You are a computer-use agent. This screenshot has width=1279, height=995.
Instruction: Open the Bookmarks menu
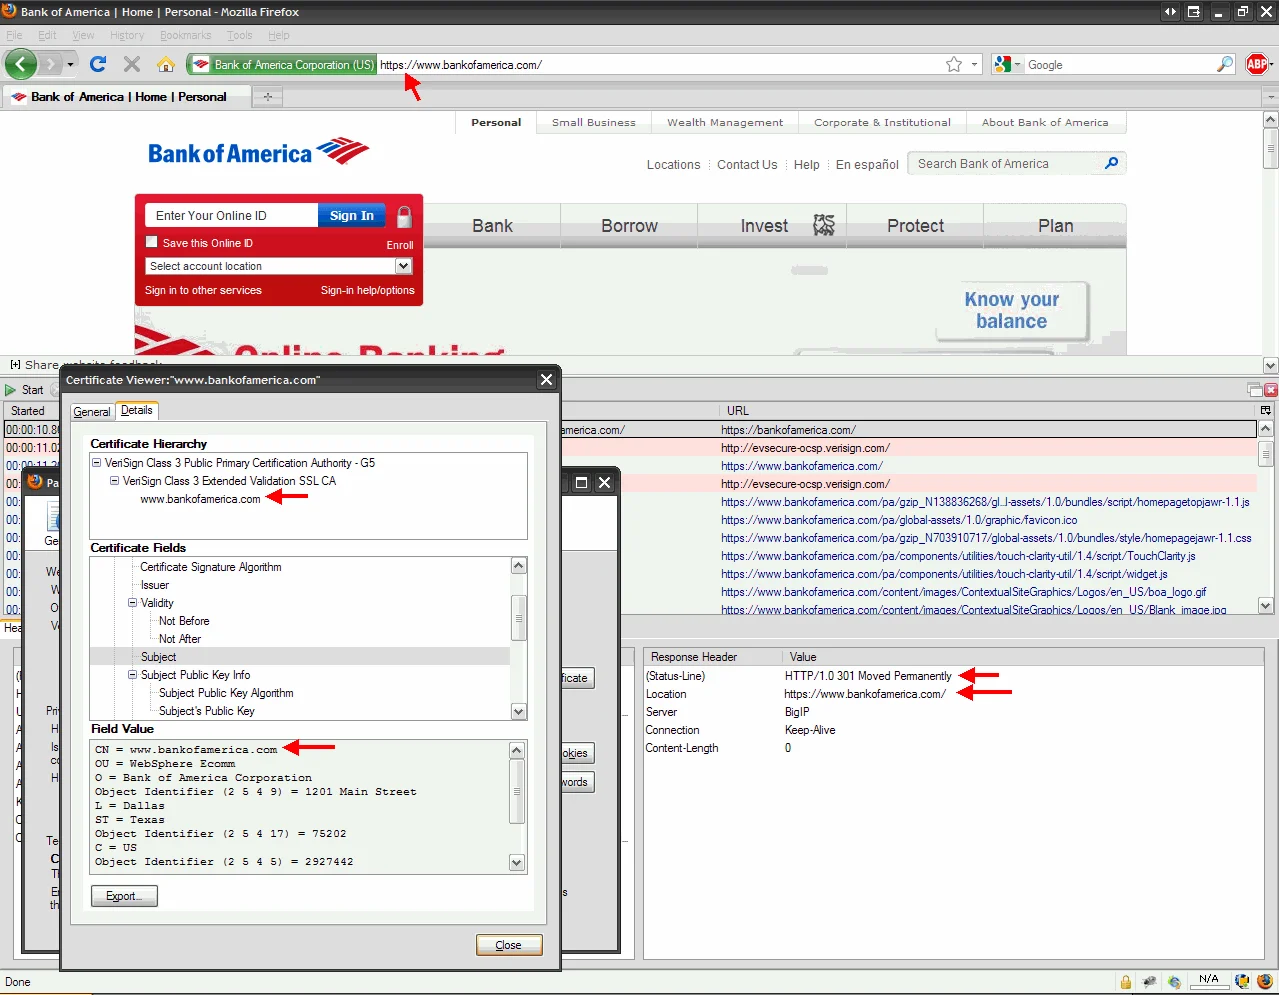click(185, 35)
